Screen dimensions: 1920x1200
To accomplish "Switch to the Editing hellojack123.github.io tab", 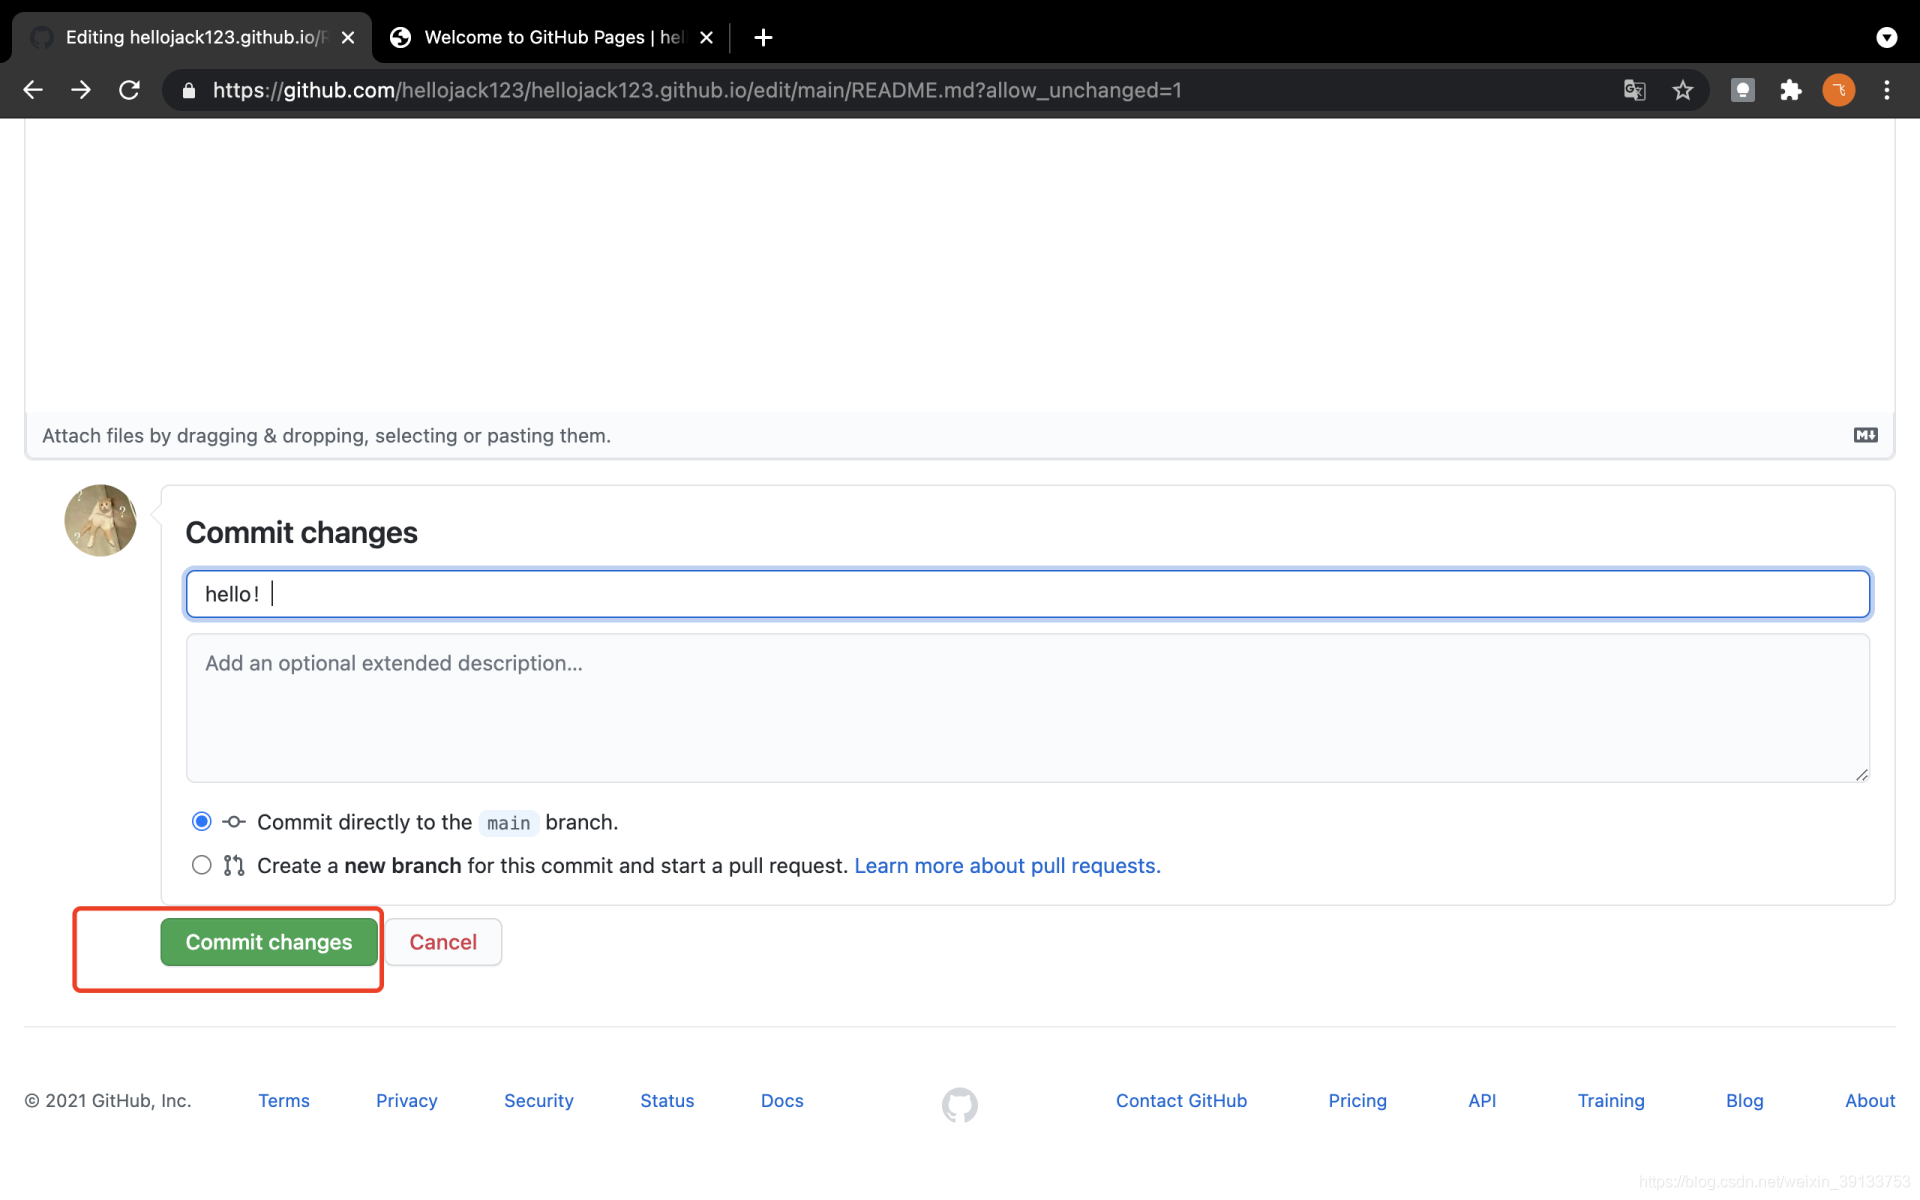I will coord(191,37).
